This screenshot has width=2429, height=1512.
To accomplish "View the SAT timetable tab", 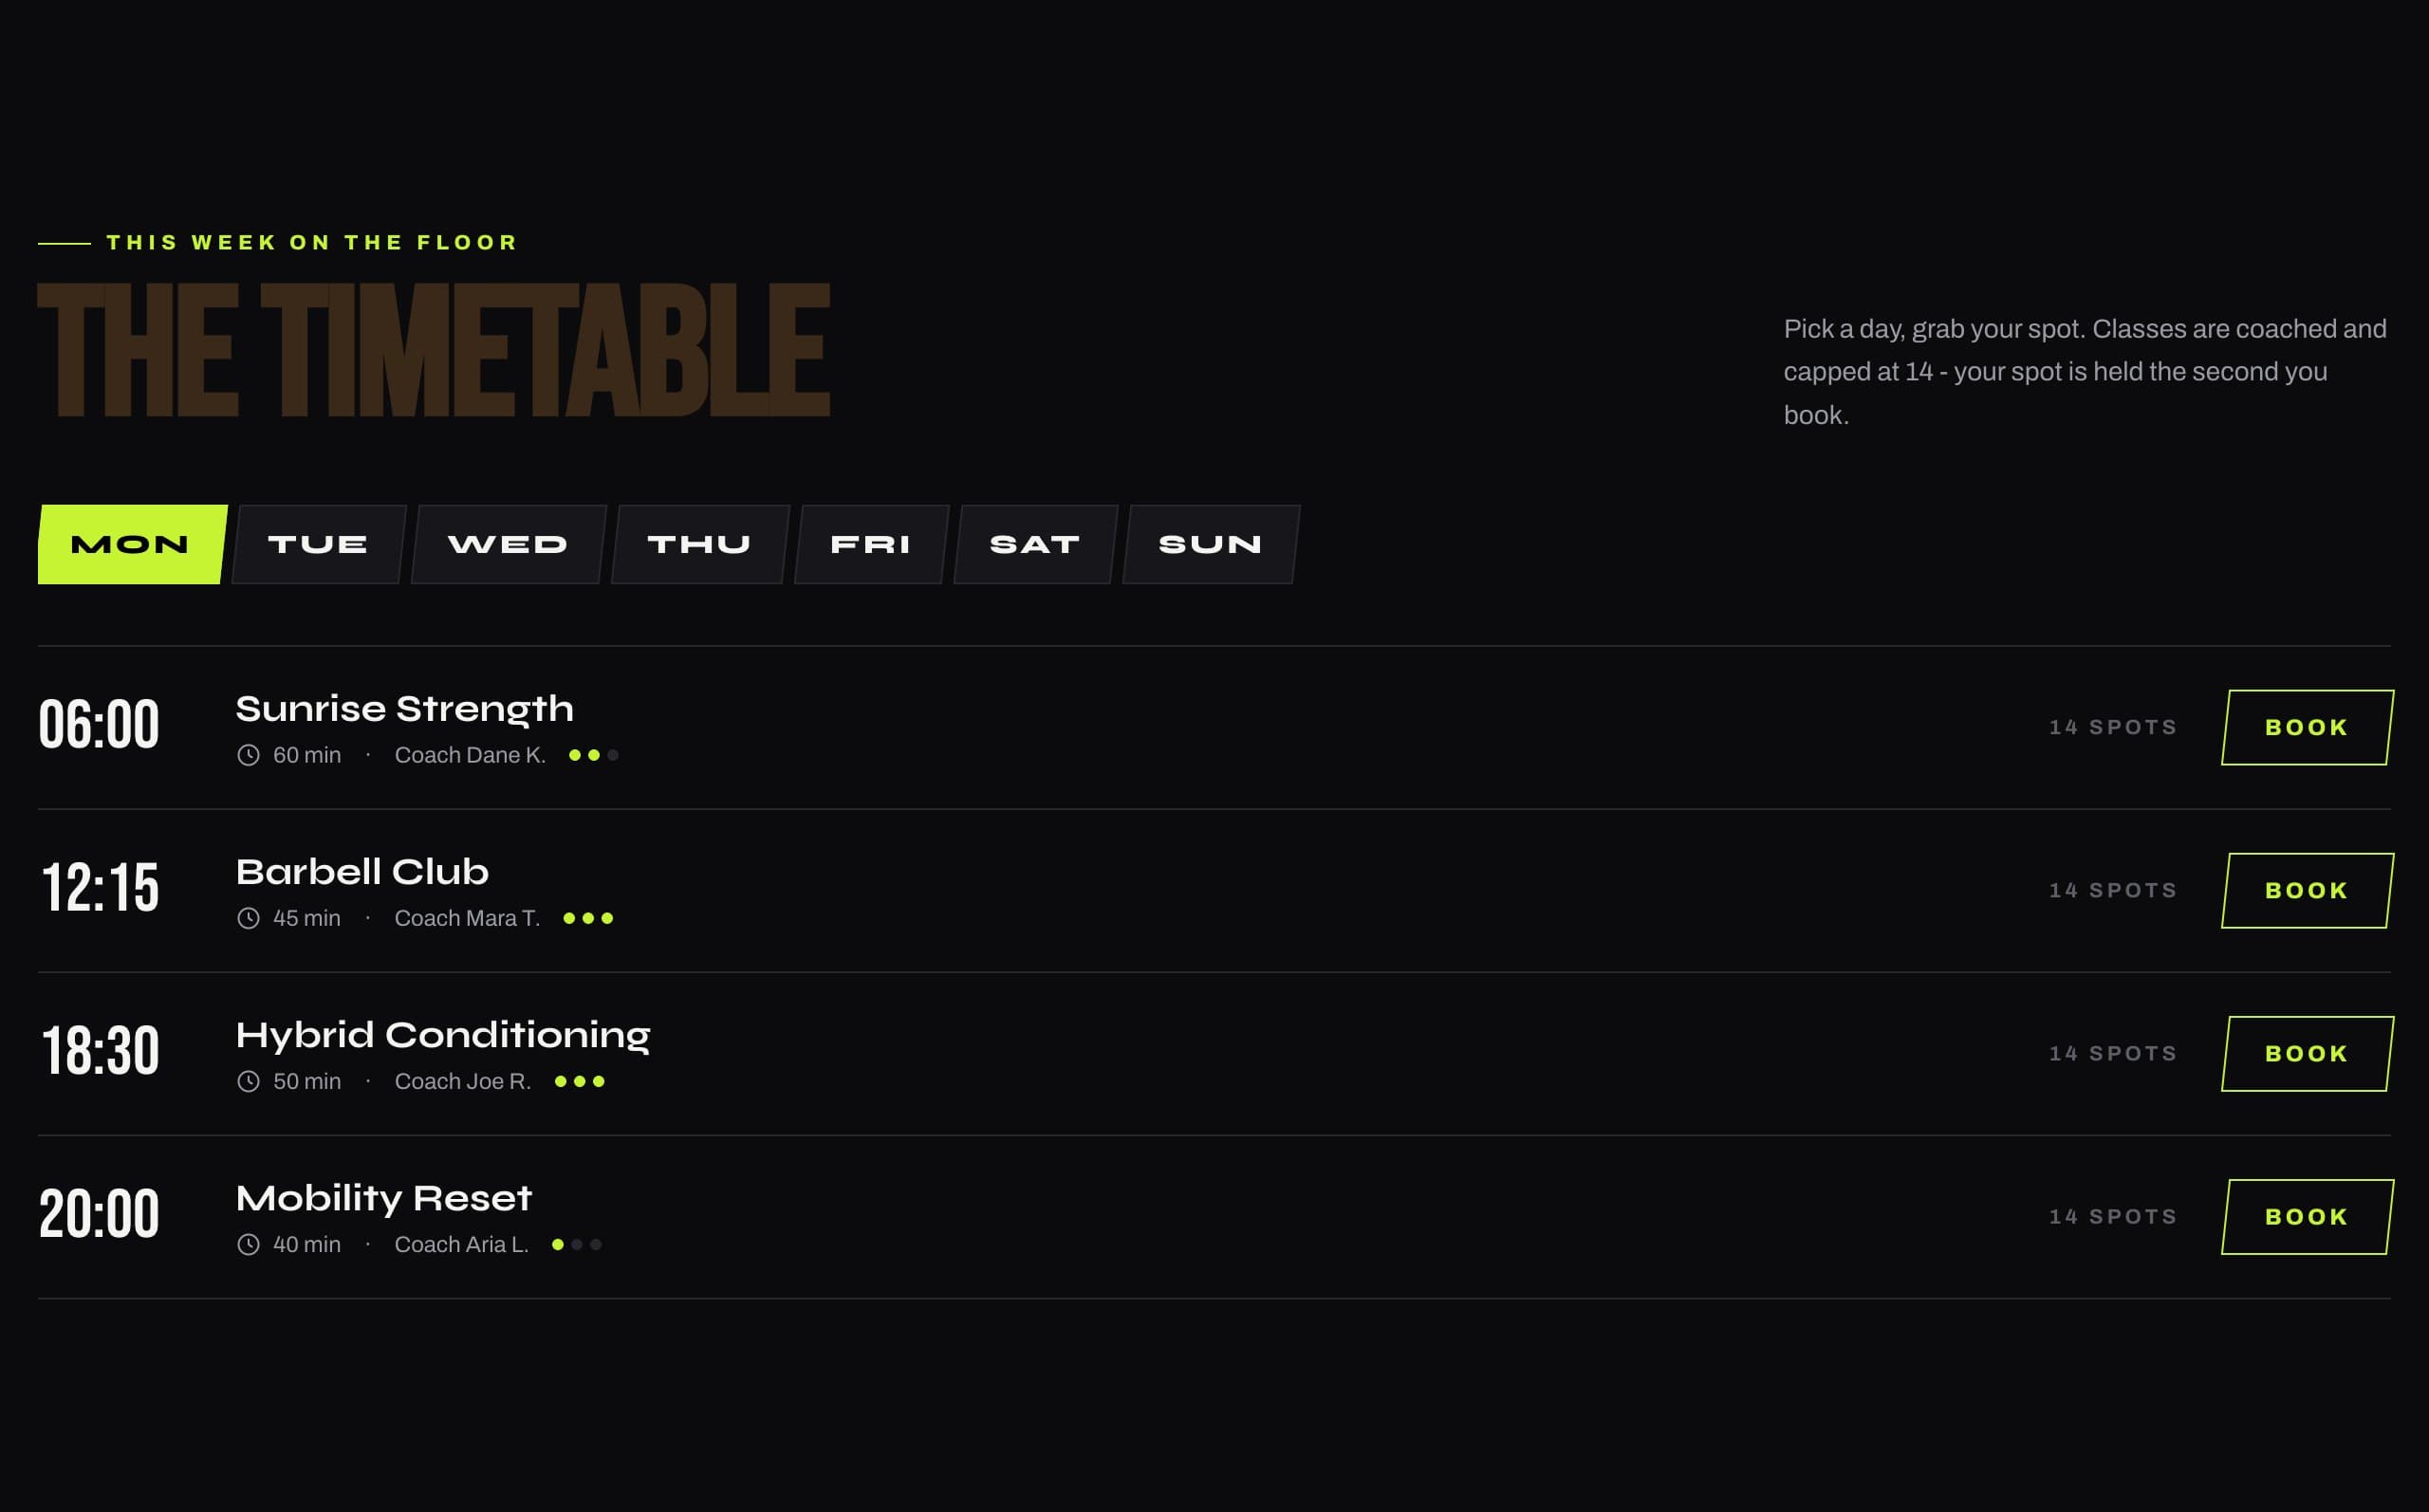I will [1035, 544].
